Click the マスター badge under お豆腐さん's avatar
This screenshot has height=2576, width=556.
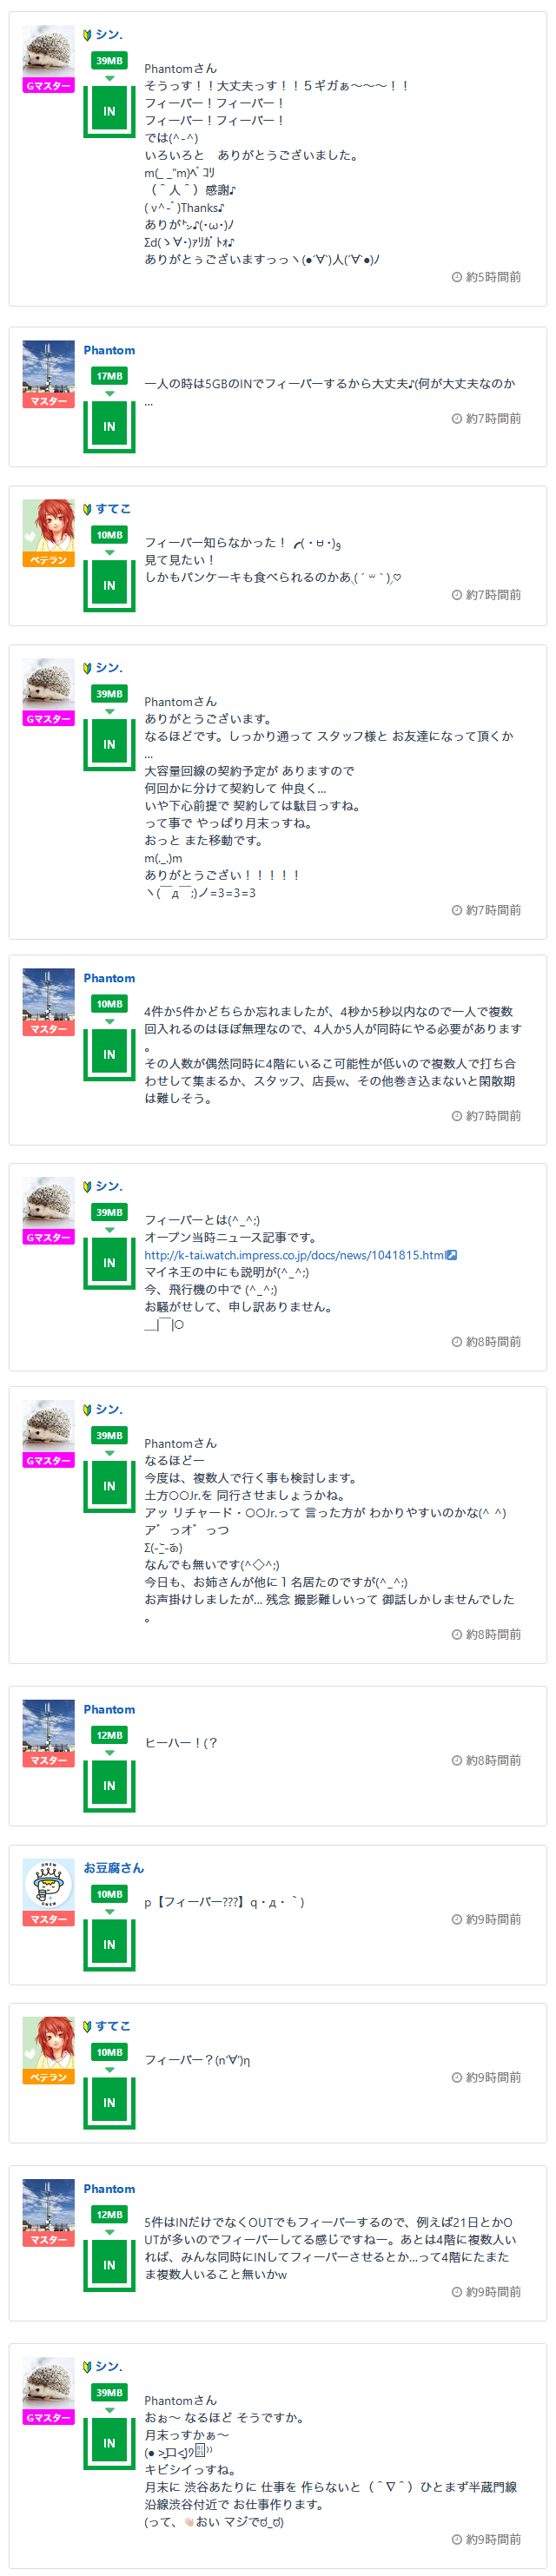(48, 1918)
